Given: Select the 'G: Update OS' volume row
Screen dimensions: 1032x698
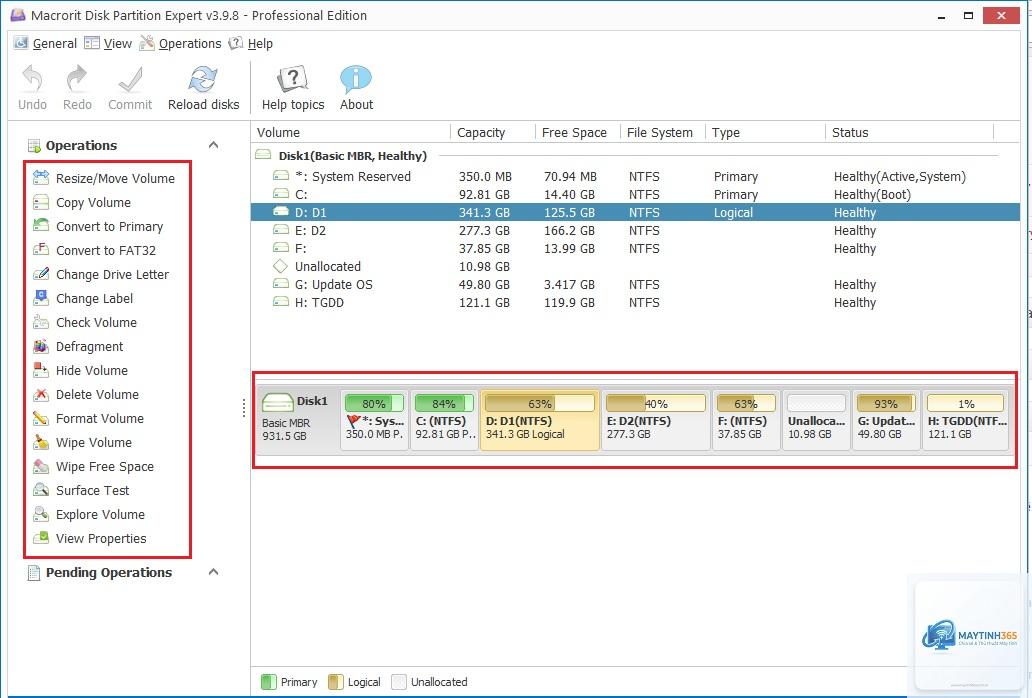Looking at the screenshot, I should 635,284.
